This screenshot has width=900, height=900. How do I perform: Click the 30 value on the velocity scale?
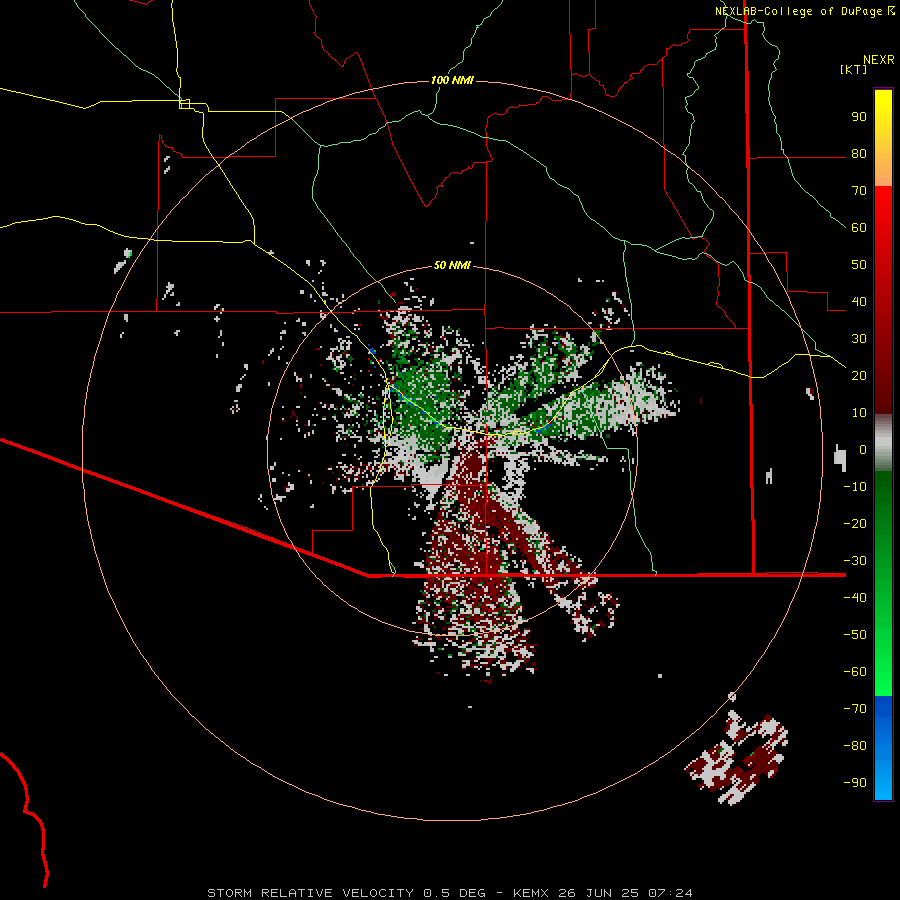click(x=859, y=339)
